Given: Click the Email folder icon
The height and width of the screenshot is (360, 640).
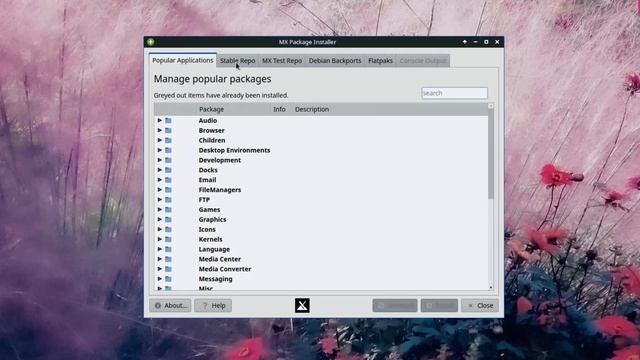Looking at the screenshot, I should (168, 180).
